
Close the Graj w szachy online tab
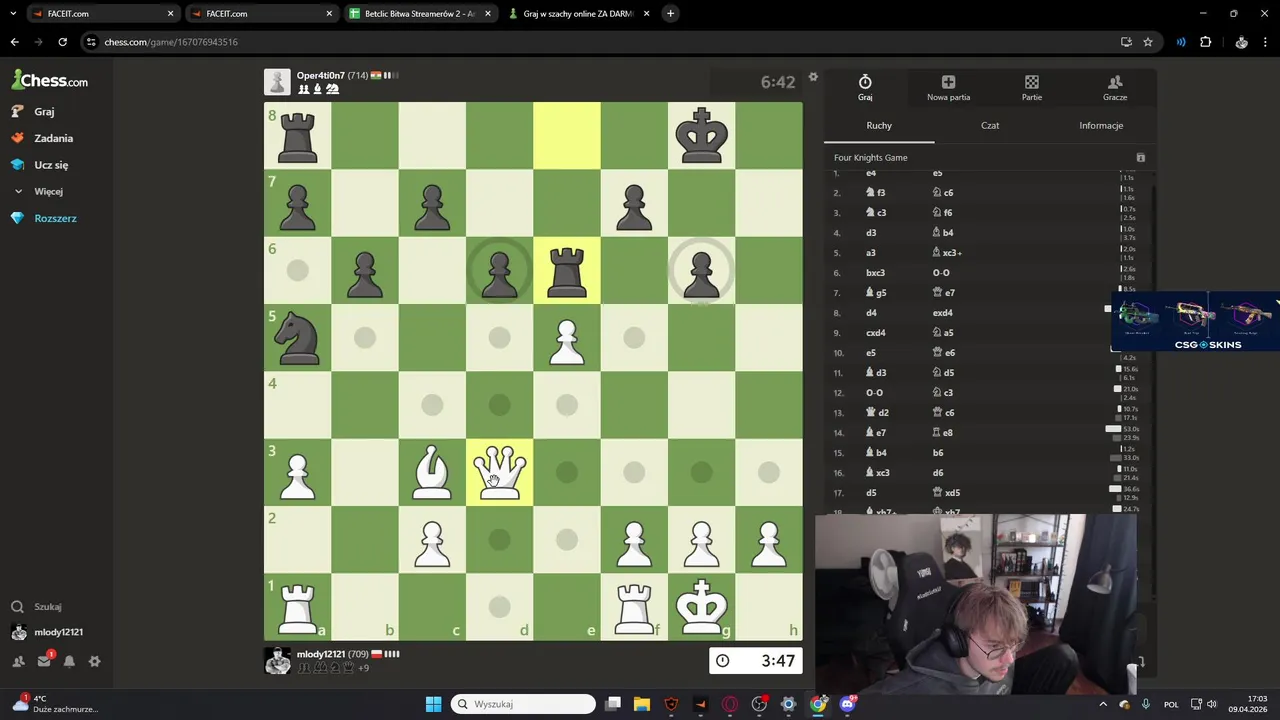tap(646, 14)
